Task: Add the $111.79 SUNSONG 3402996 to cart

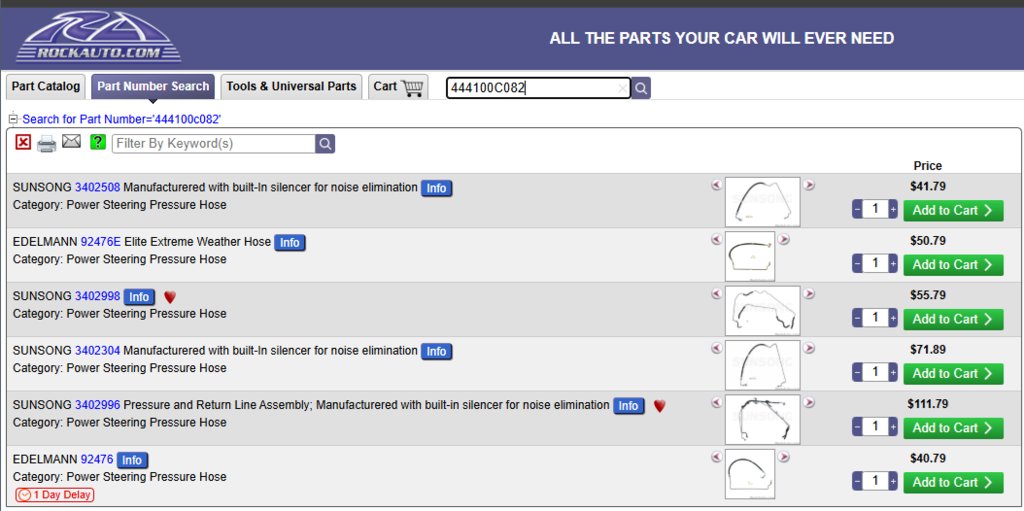Action: click(x=953, y=427)
